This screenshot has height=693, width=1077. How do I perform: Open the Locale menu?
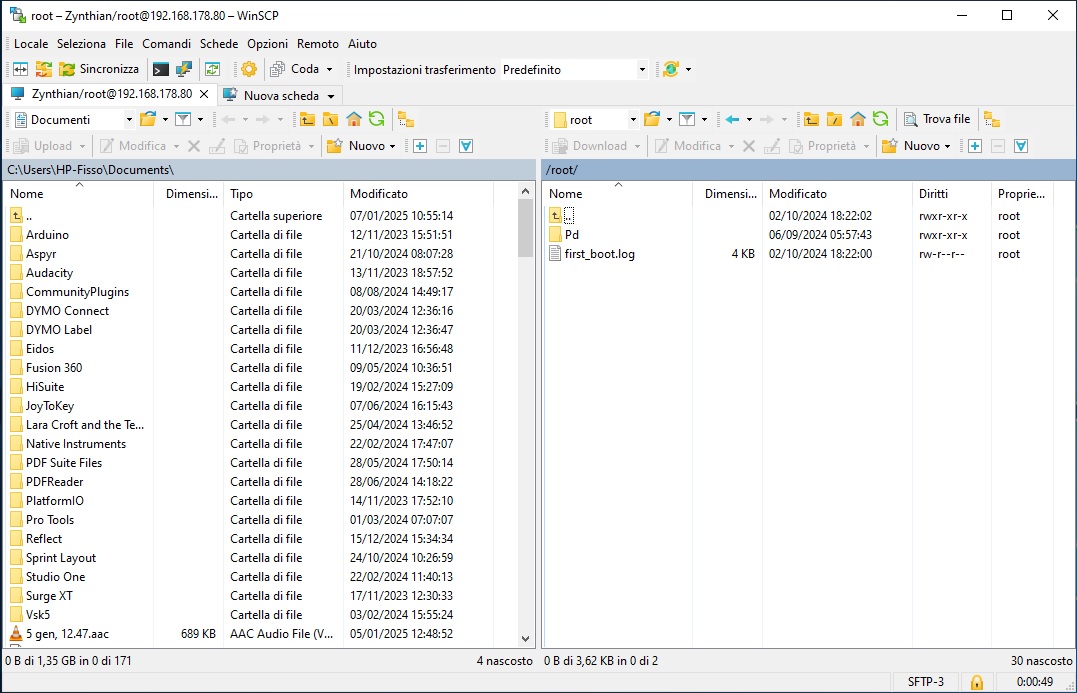pos(31,44)
